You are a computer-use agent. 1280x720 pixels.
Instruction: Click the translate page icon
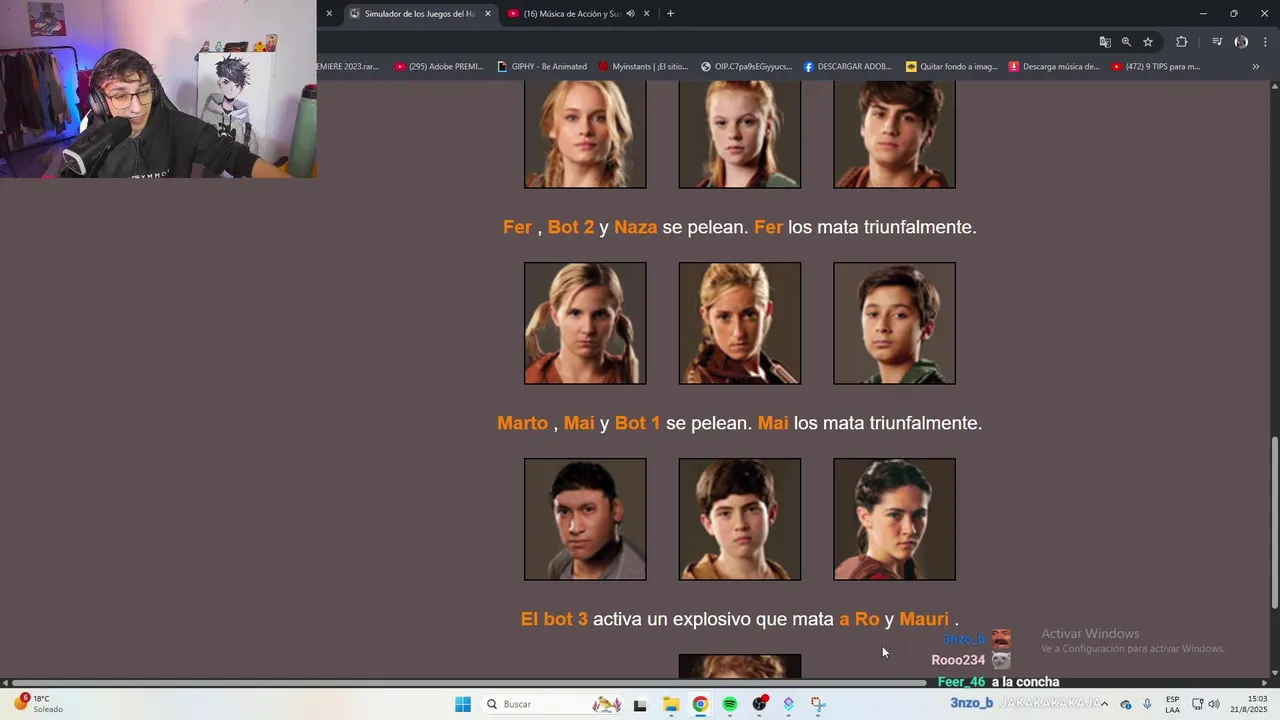1105,42
